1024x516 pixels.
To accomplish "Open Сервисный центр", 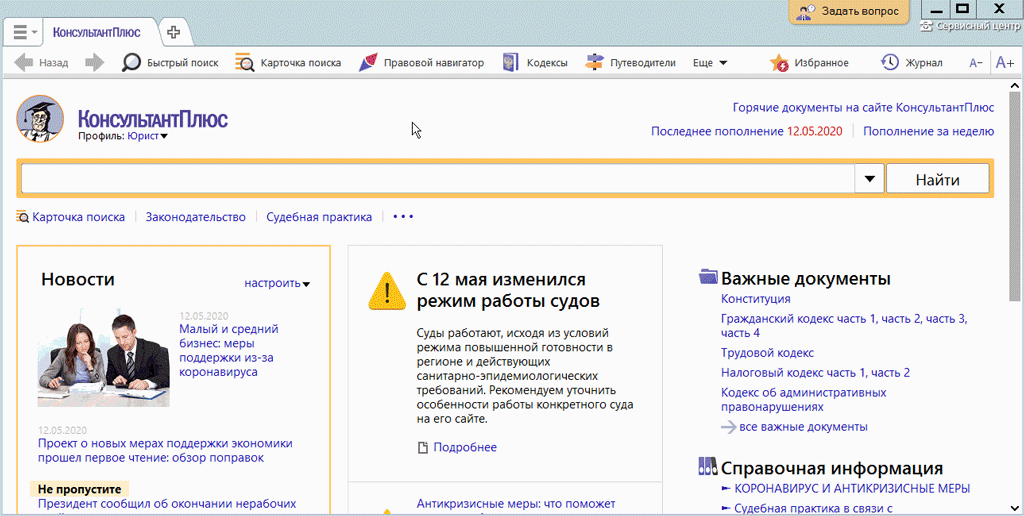I will 969,27.
